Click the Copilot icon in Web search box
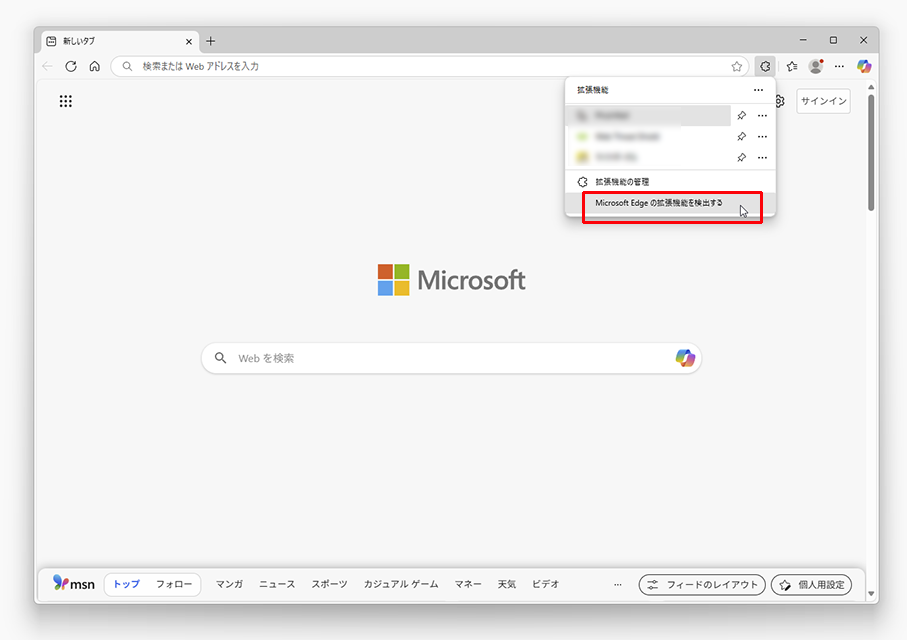The width and height of the screenshot is (907, 640). [x=685, y=358]
